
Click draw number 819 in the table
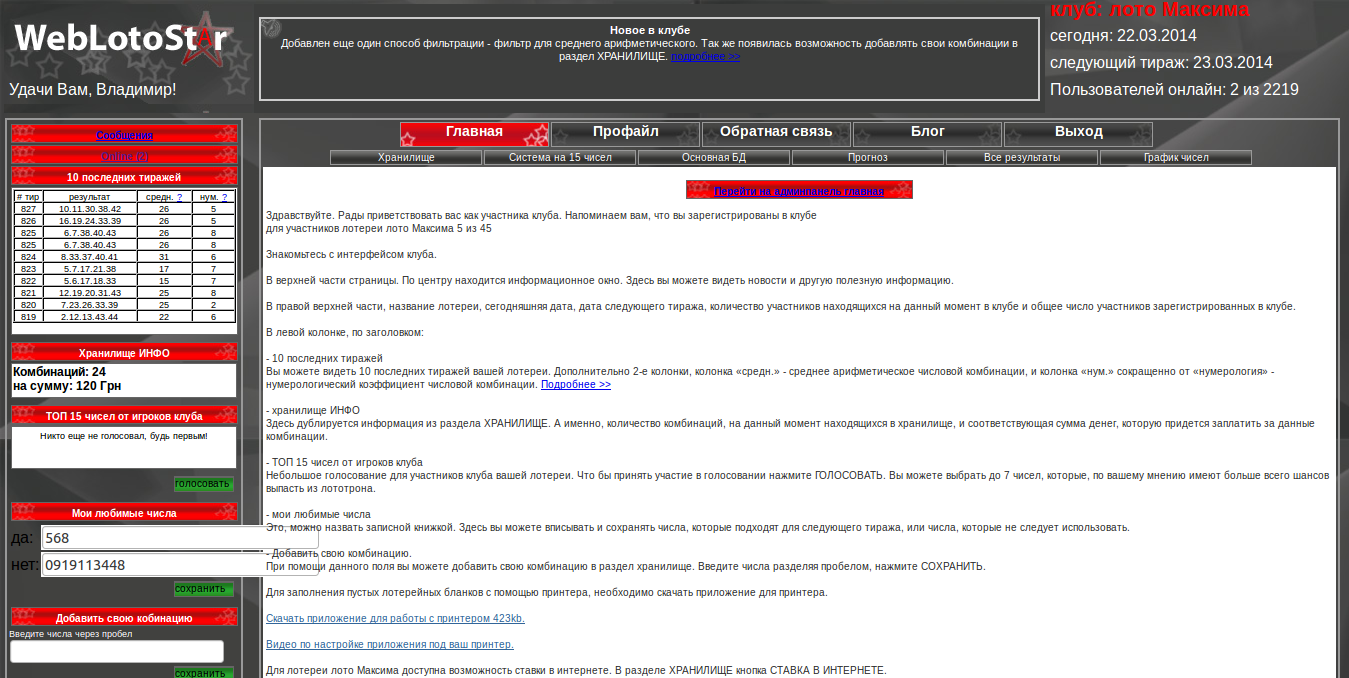pyautogui.click(x=28, y=317)
